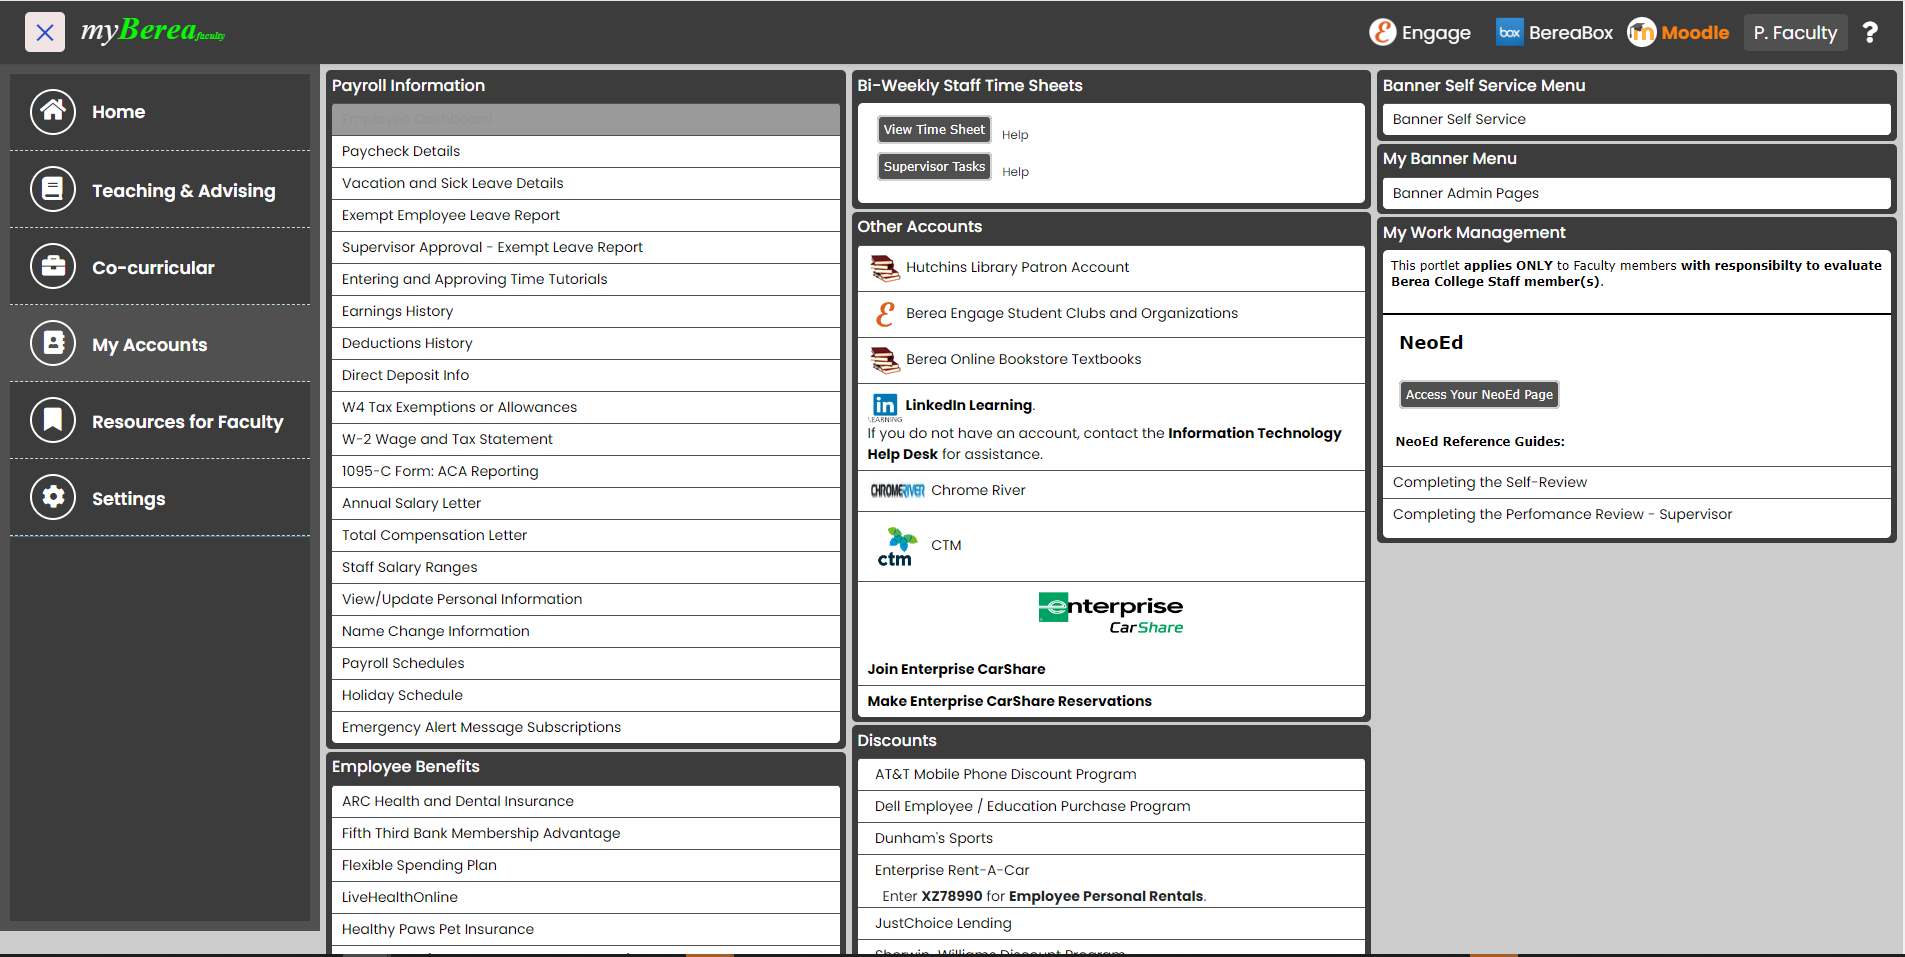Screen dimensions: 1905x957
Task: Click the Co-curricular briefcase icon
Action: click(x=53, y=267)
